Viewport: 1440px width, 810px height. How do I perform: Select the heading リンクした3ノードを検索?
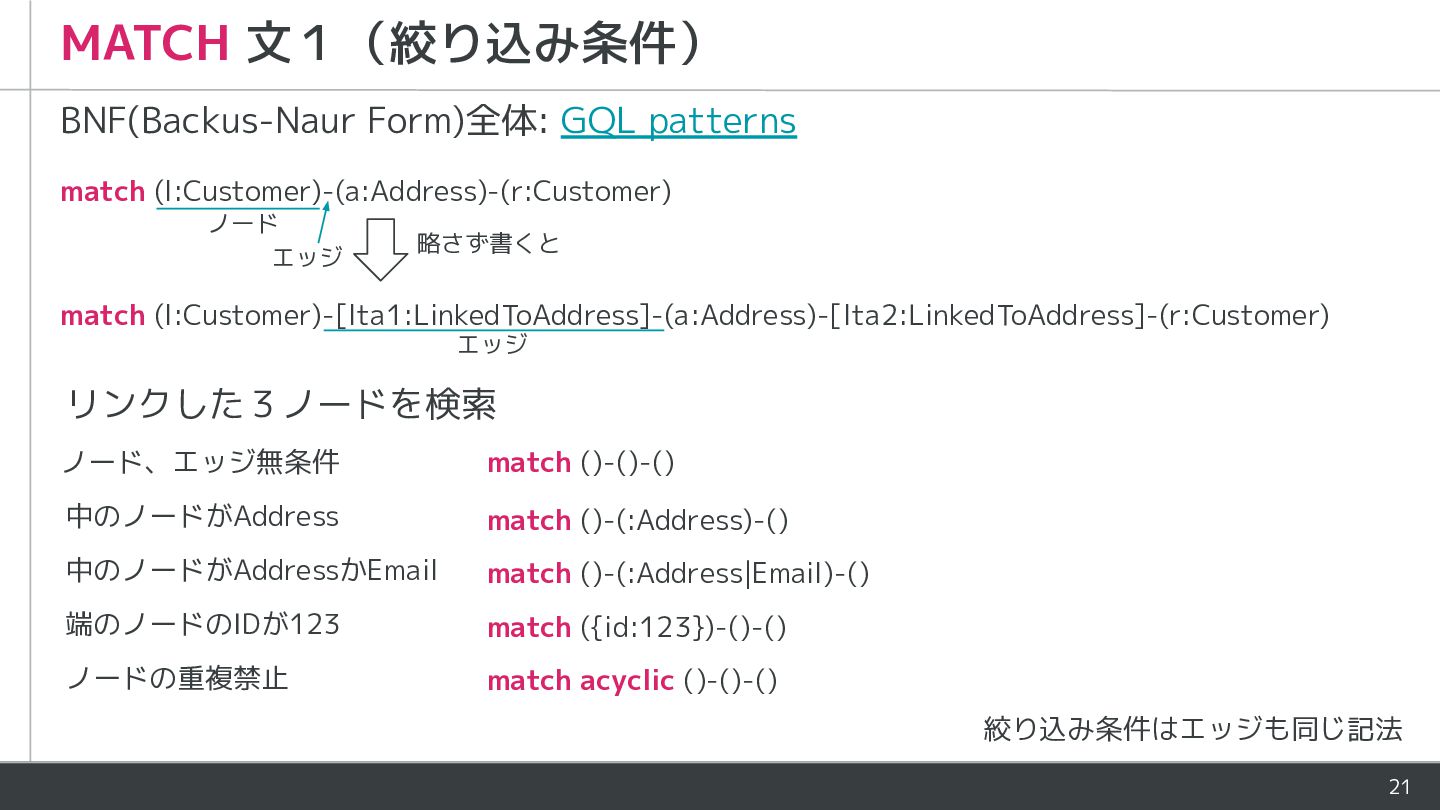pyautogui.click(x=281, y=404)
